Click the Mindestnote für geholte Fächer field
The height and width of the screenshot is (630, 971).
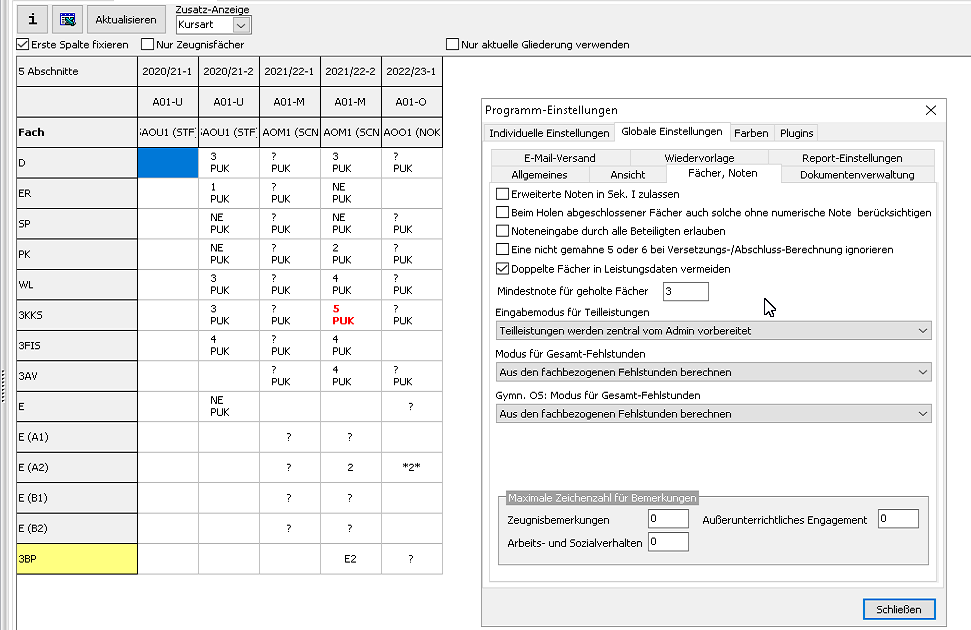[x=686, y=291]
